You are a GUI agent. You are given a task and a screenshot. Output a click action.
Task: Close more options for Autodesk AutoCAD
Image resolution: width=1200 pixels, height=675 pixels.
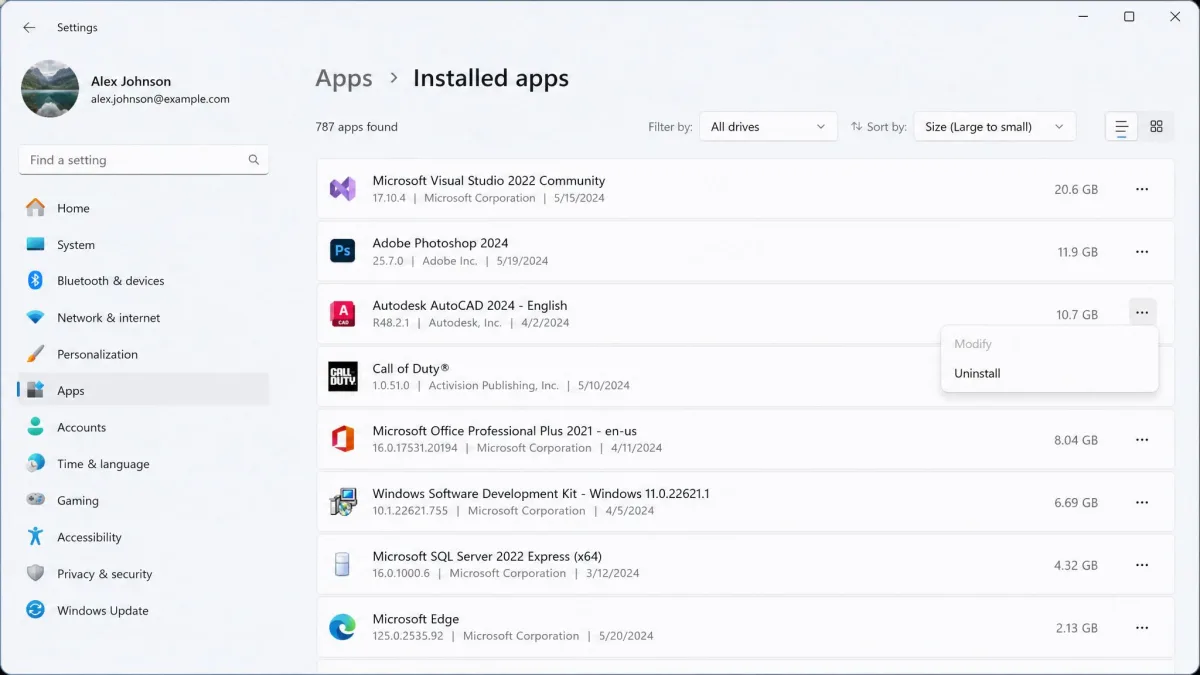click(x=1142, y=314)
